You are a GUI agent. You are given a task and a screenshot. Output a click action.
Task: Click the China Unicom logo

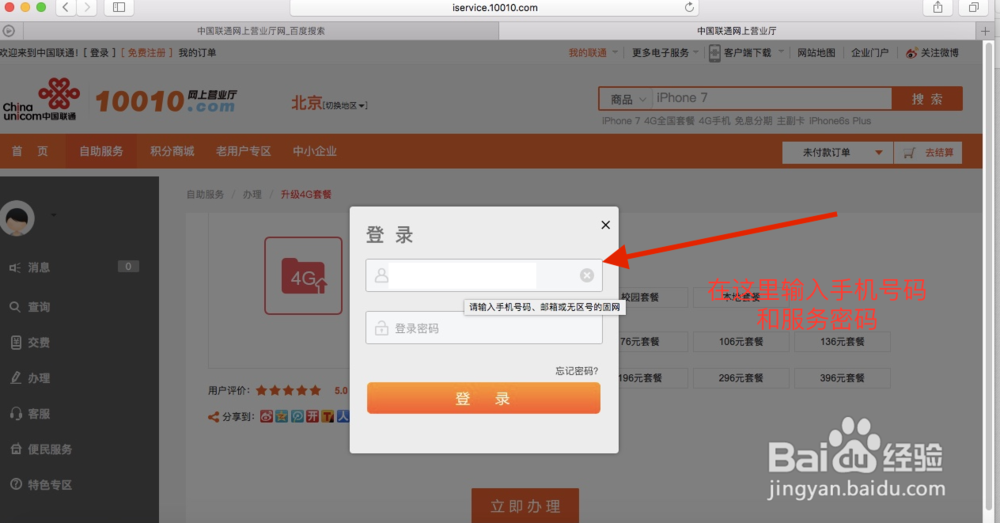(x=41, y=99)
